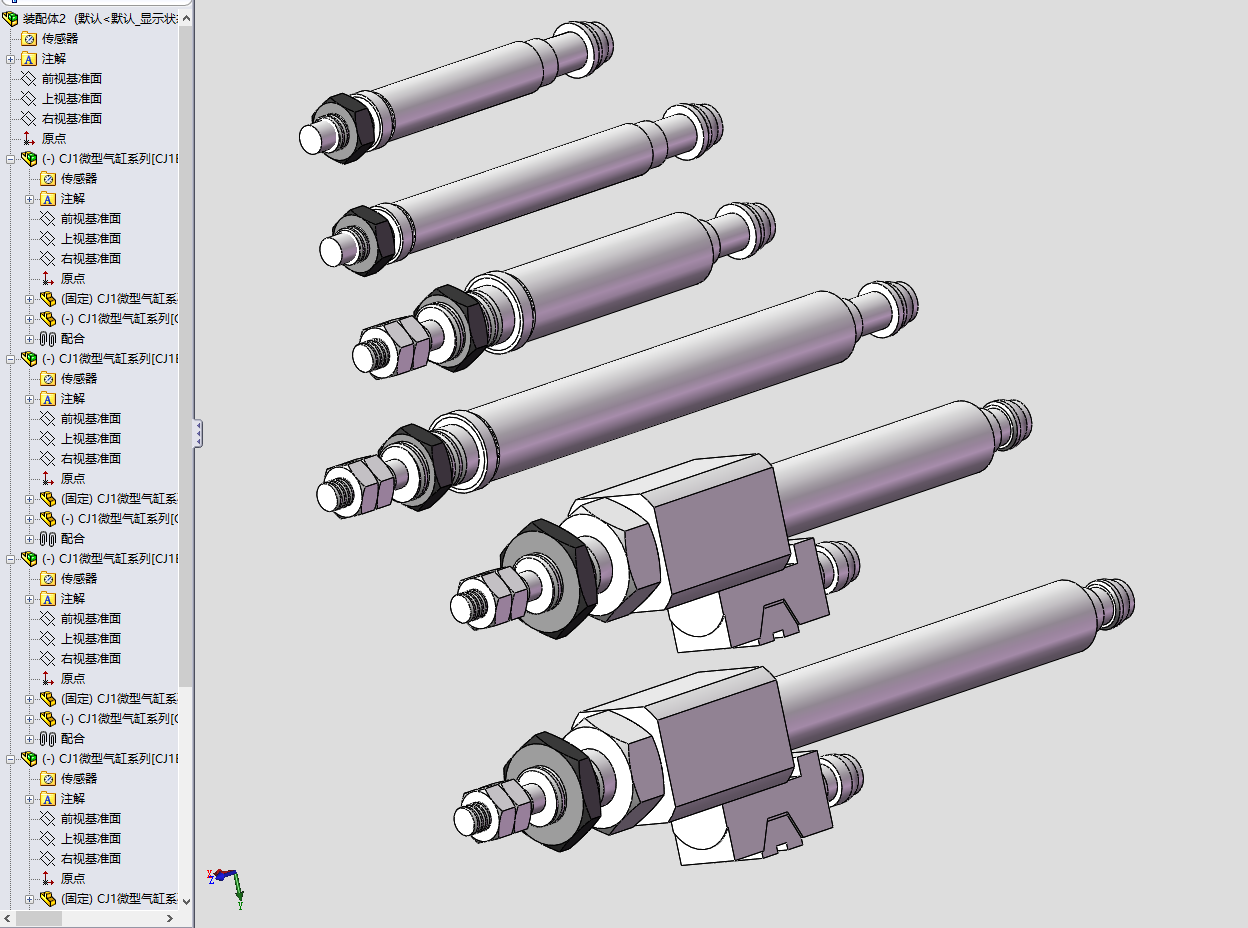
Task: Click 配合 mates icon in third sub-assembly
Action: coord(47,738)
